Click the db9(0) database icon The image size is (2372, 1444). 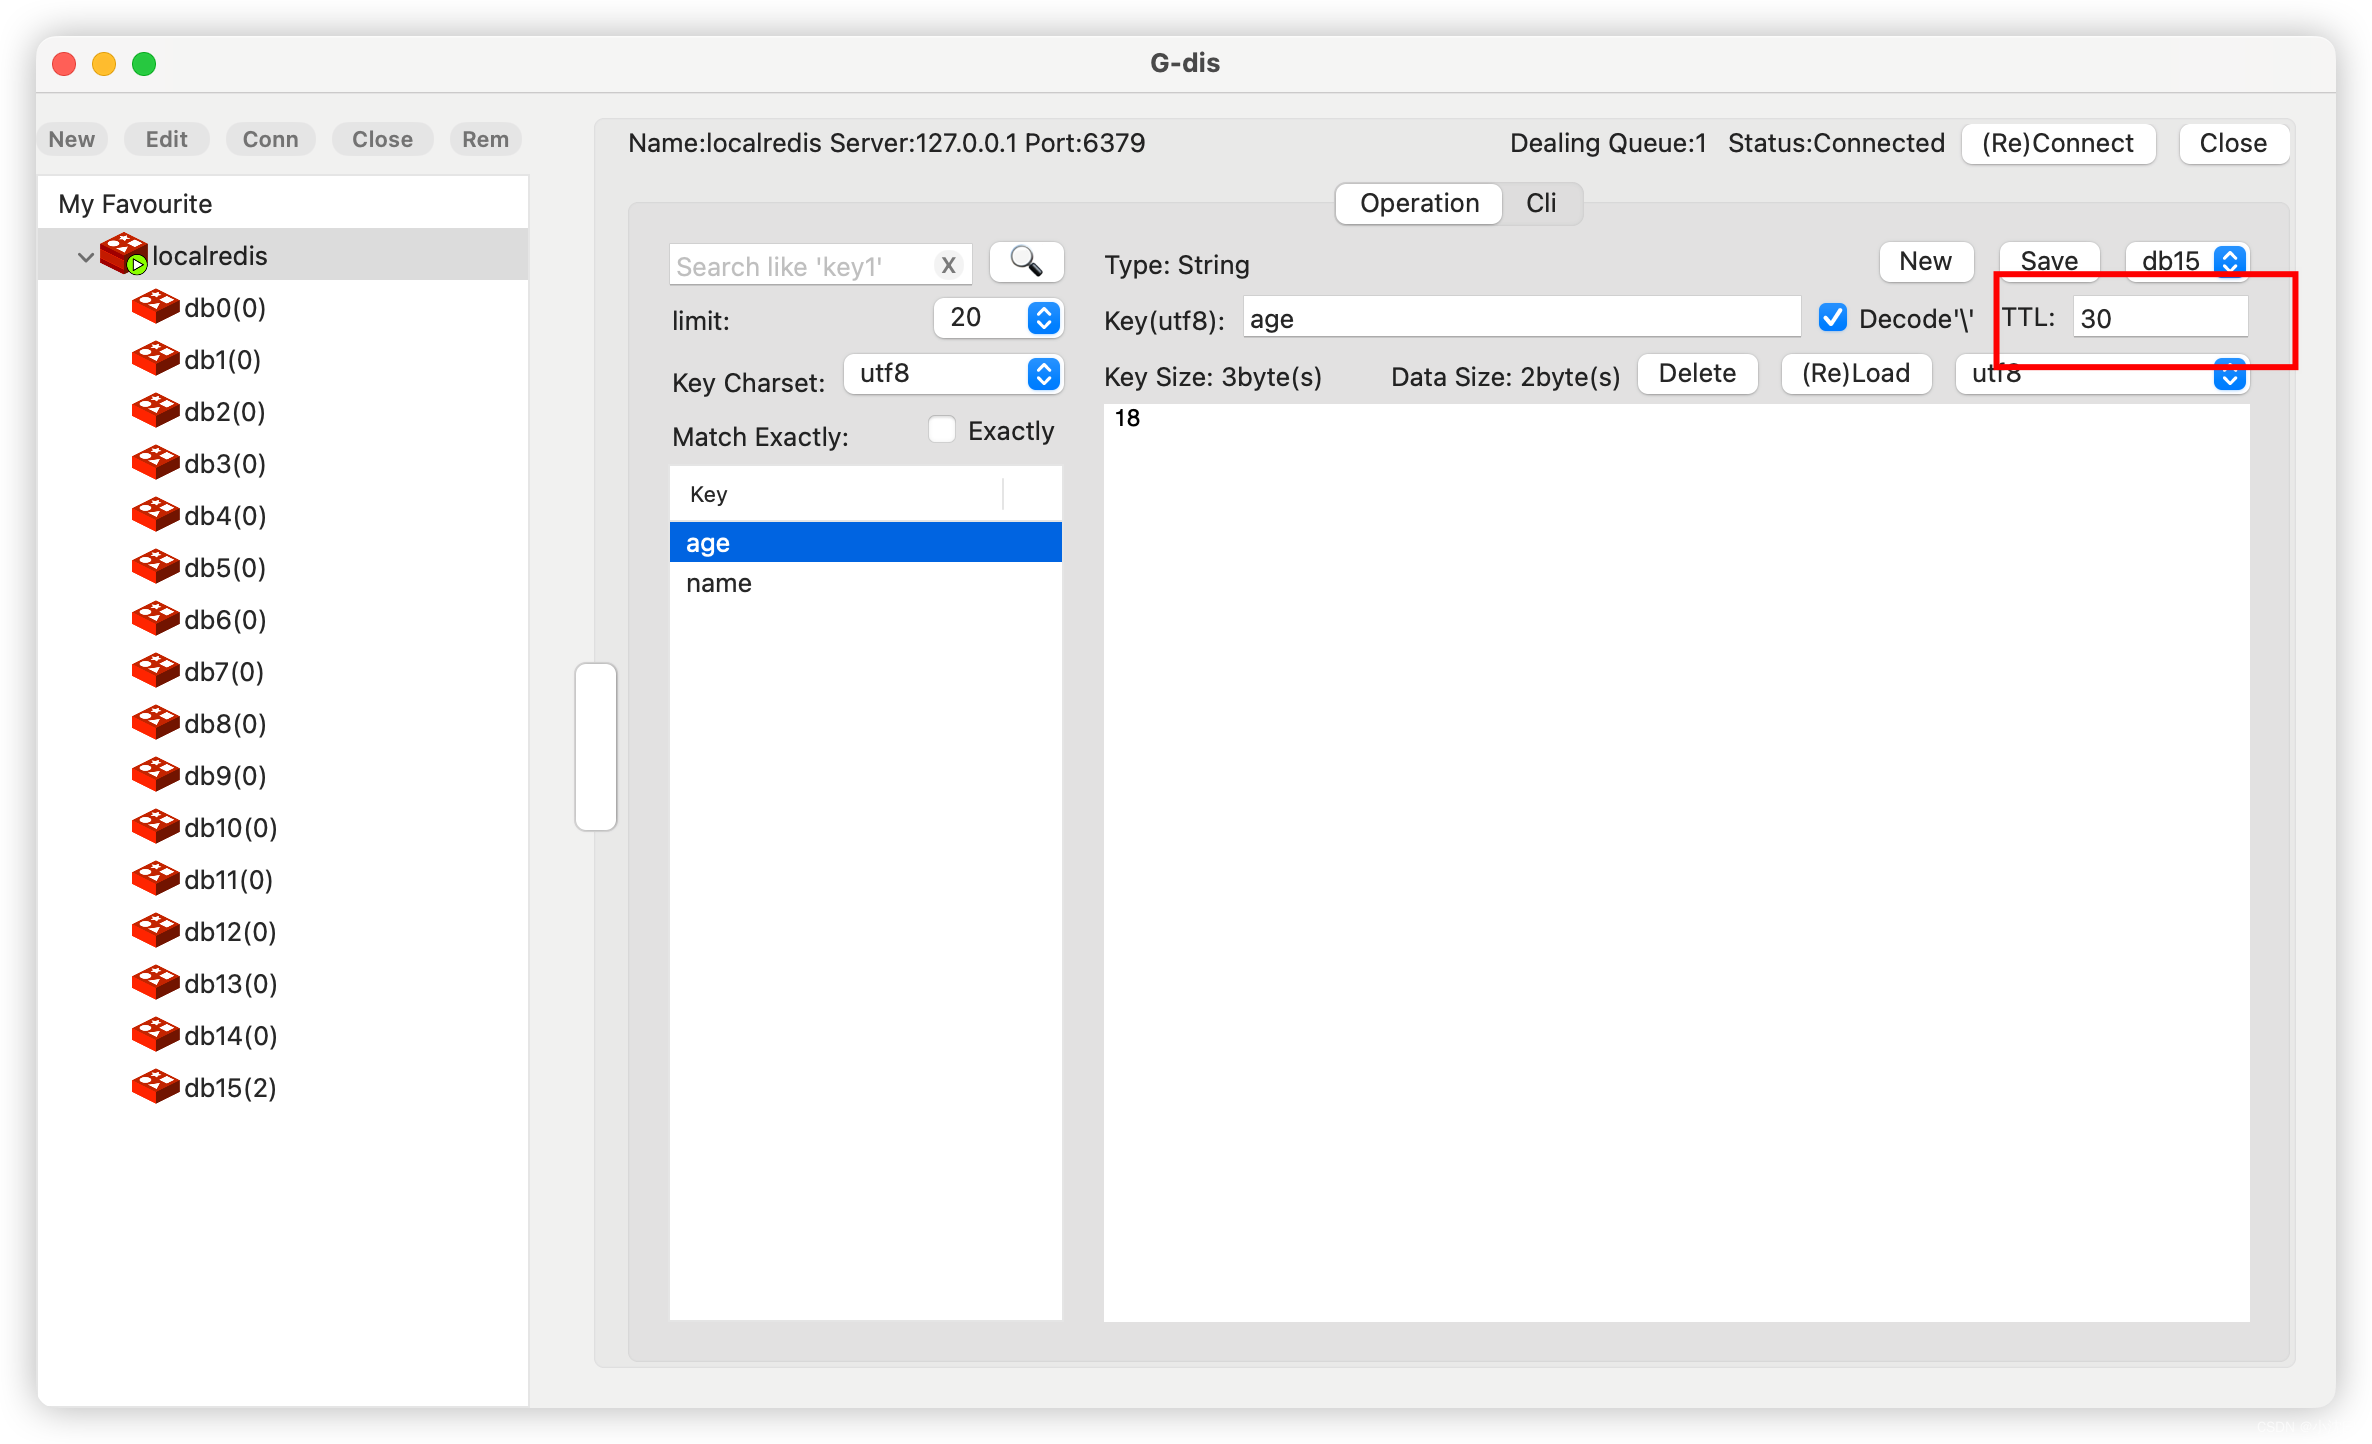tap(155, 774)
